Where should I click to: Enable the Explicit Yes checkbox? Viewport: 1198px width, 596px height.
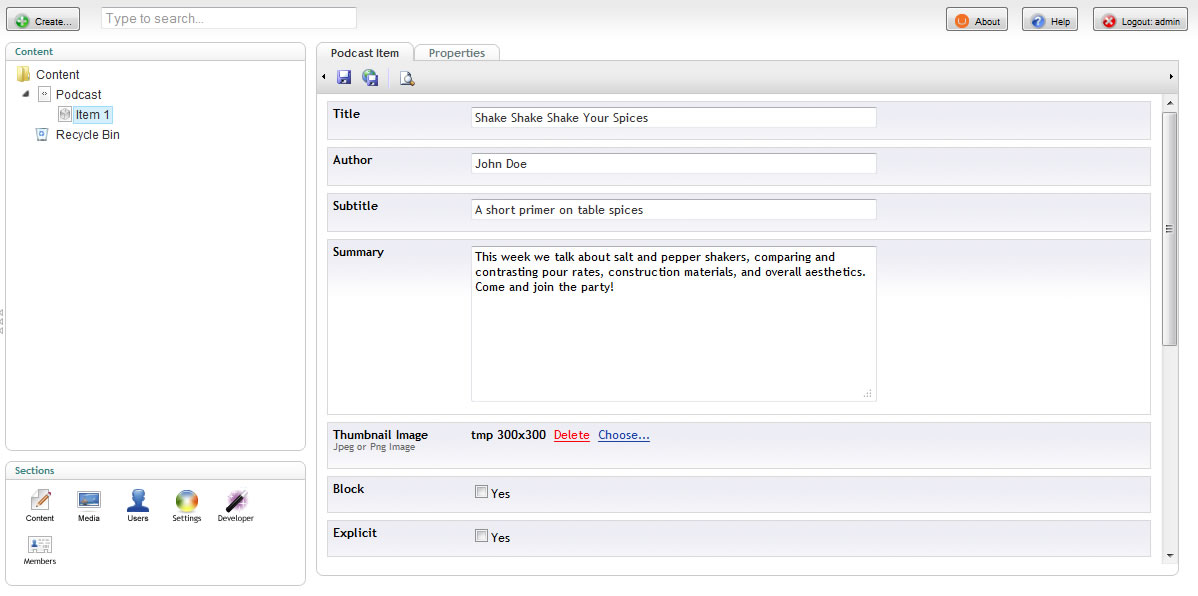481,536
